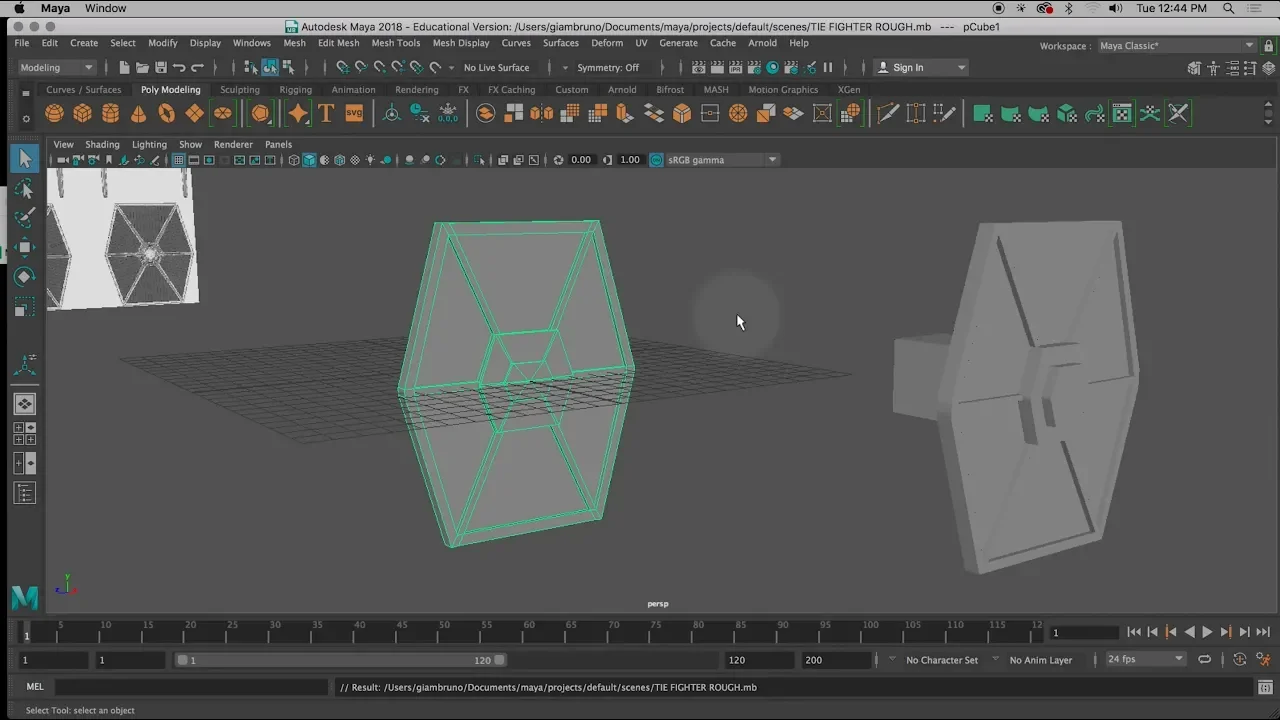Click the playback range slider bar
The image size is (1280, 720).
click(x=340, y=660)
